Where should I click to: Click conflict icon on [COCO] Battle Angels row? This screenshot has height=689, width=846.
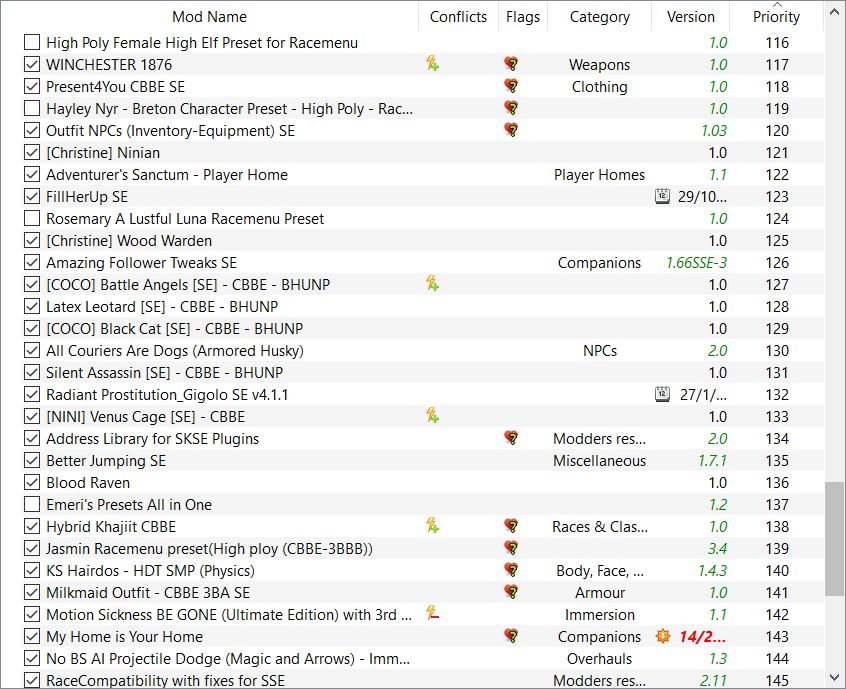[432, 284]
